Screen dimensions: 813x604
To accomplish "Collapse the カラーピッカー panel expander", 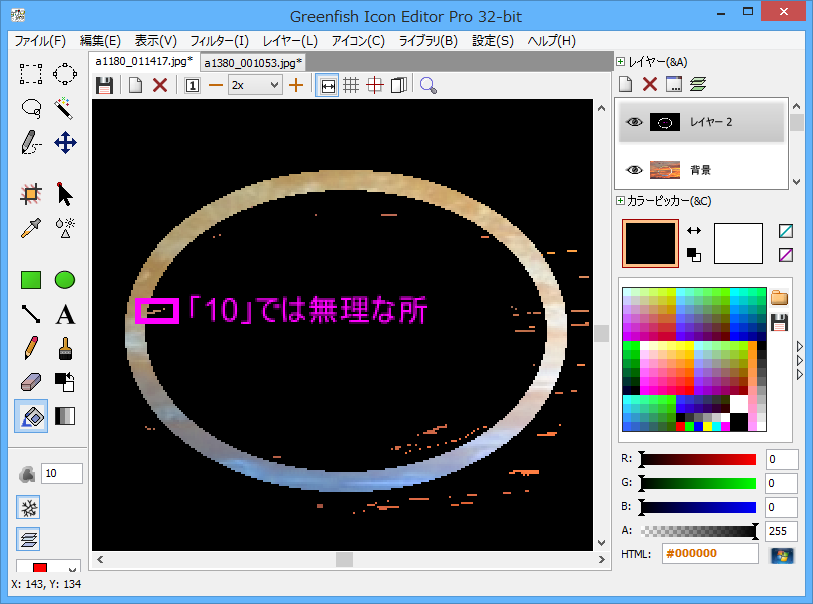I will click(621, 201).
